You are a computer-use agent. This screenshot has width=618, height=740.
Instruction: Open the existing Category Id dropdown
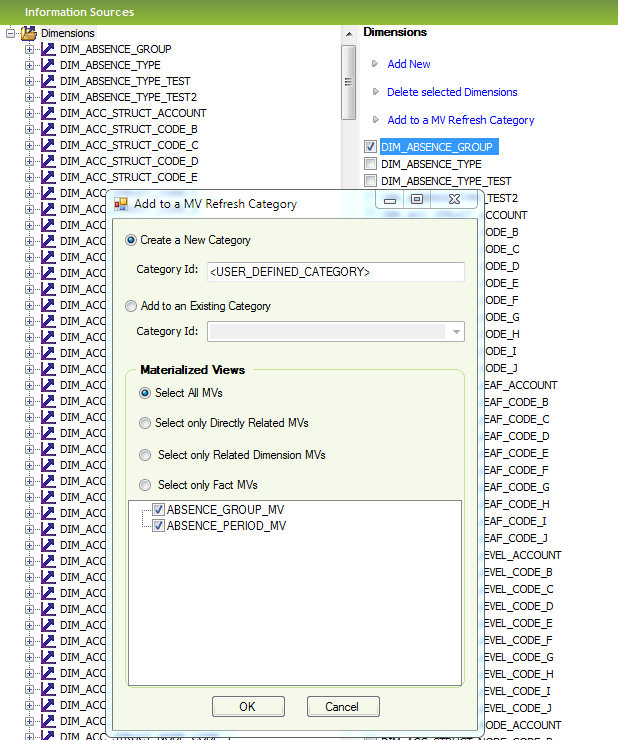pyautogui.click(x=456, y=331)
